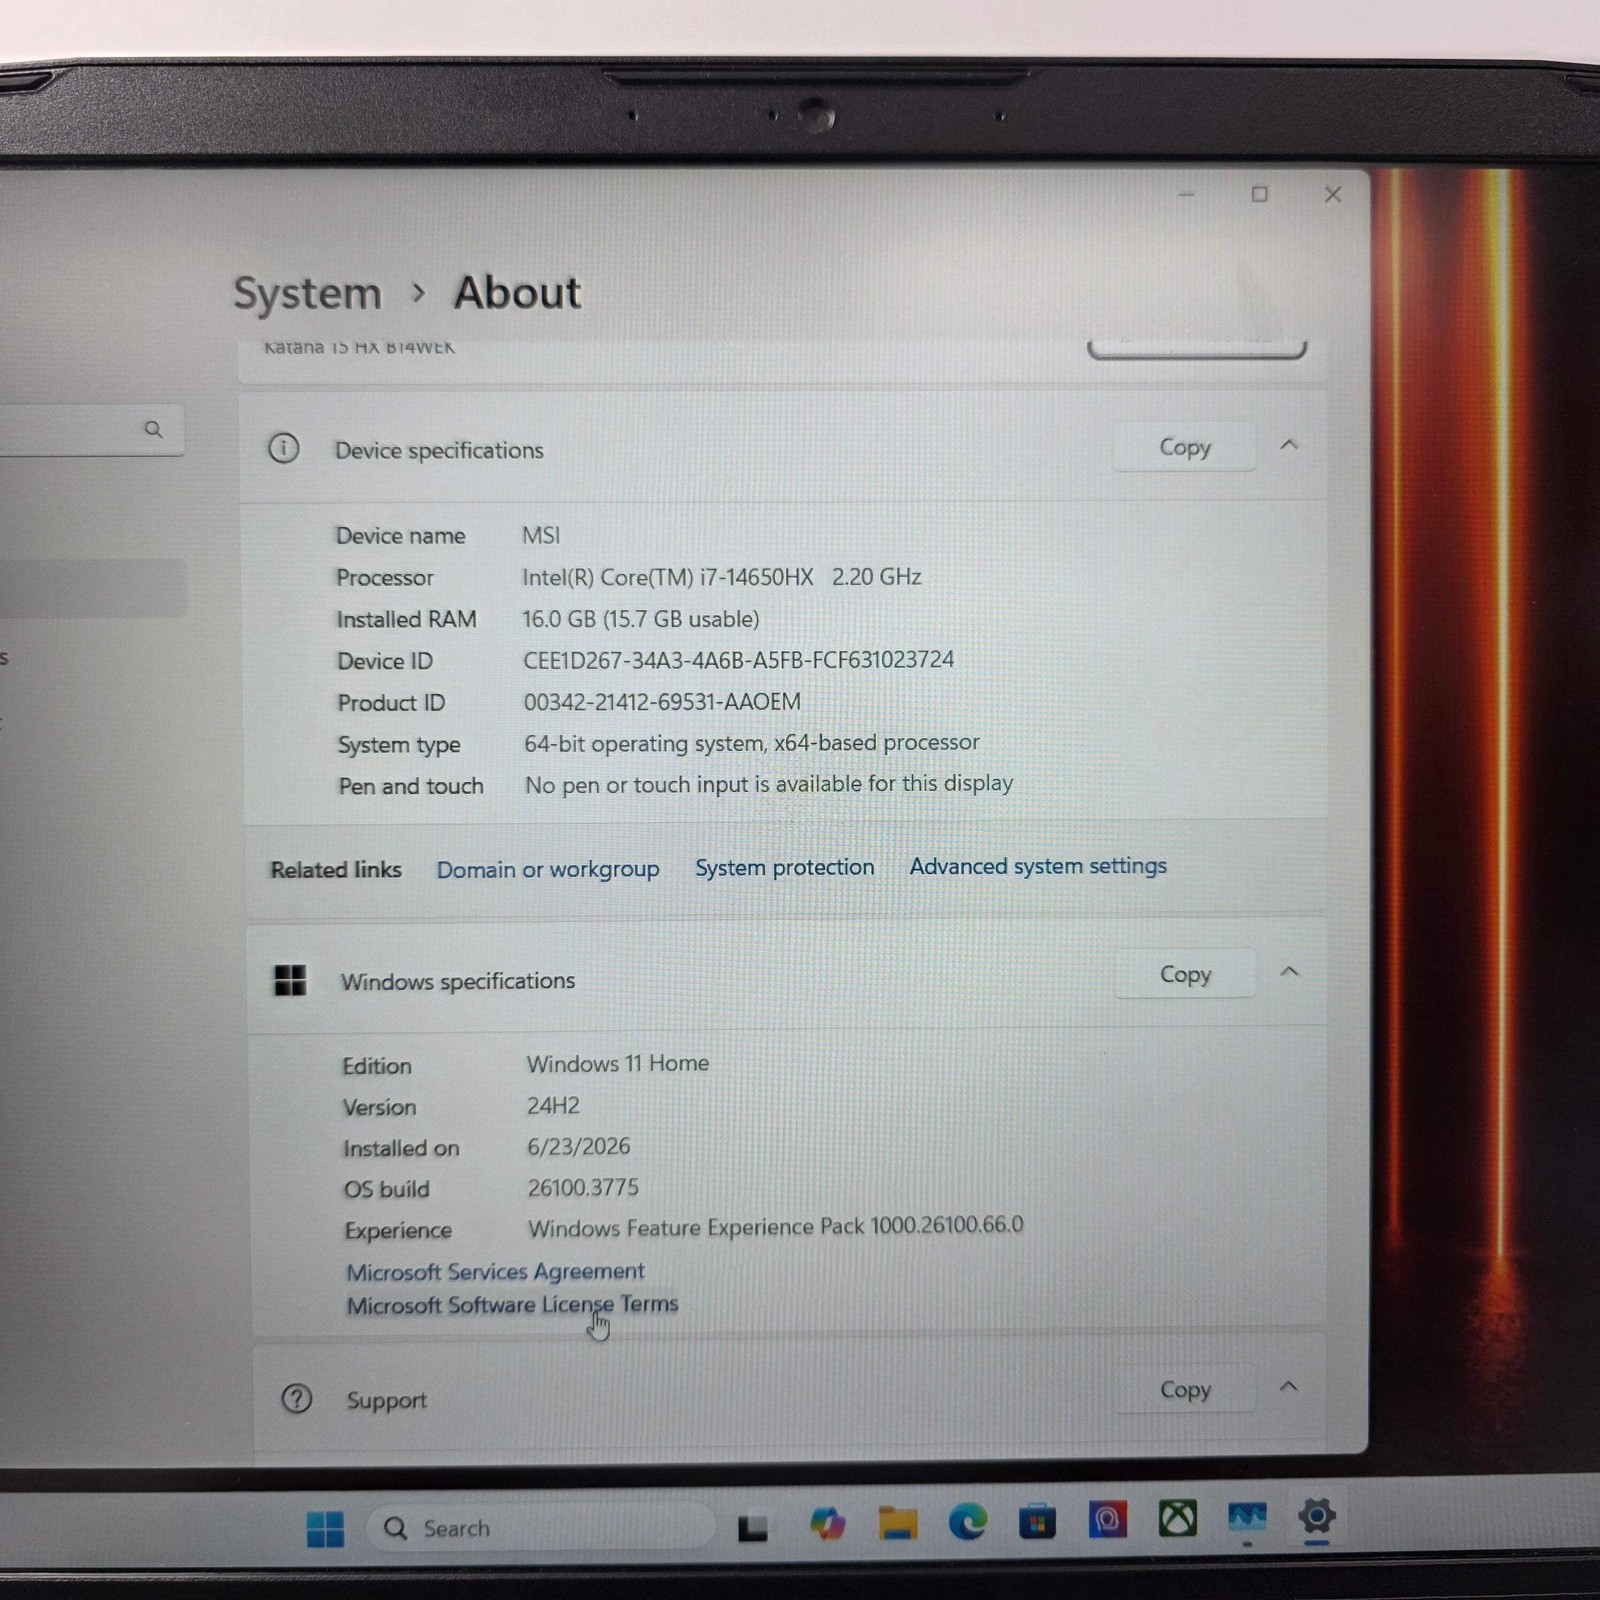Launch Copilot from the taskbar
Image resolution: width=1600 pixels, height=1600 pixels.
point(827,1524)
